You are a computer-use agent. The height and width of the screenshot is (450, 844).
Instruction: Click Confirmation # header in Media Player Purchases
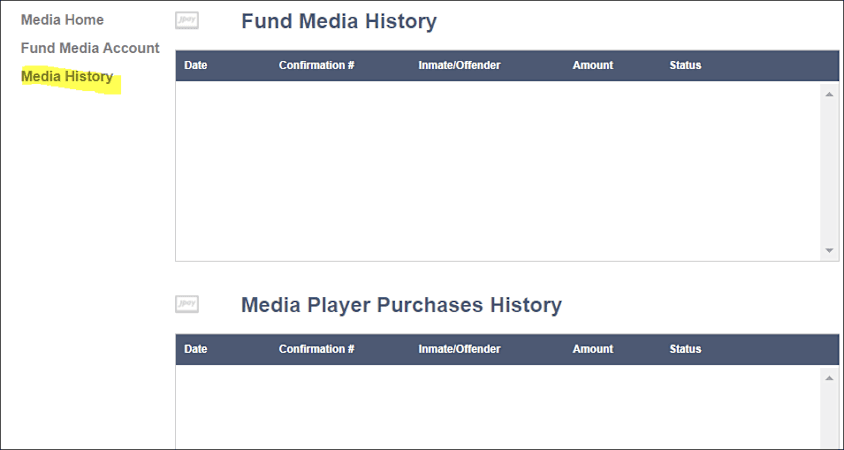click(x=316, y=350)
